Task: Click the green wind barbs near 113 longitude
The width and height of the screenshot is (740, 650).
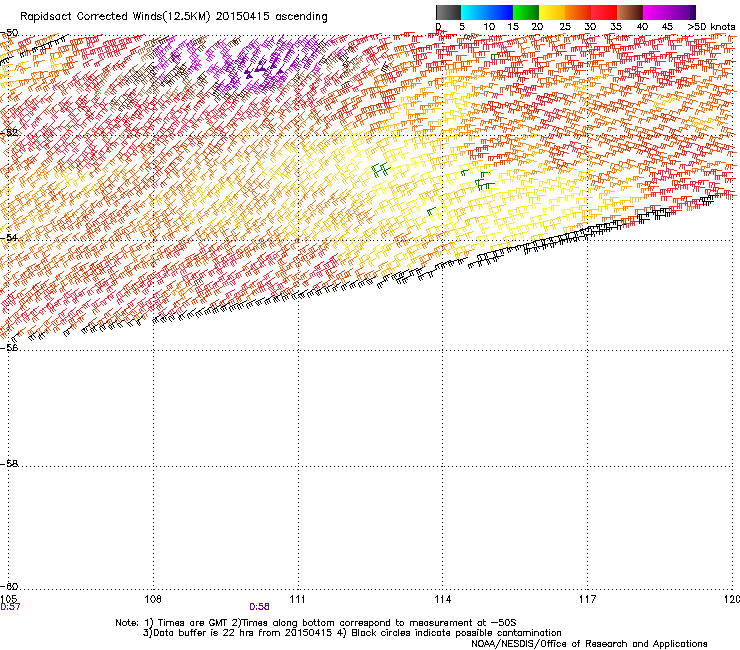Action: coord(380,169)
